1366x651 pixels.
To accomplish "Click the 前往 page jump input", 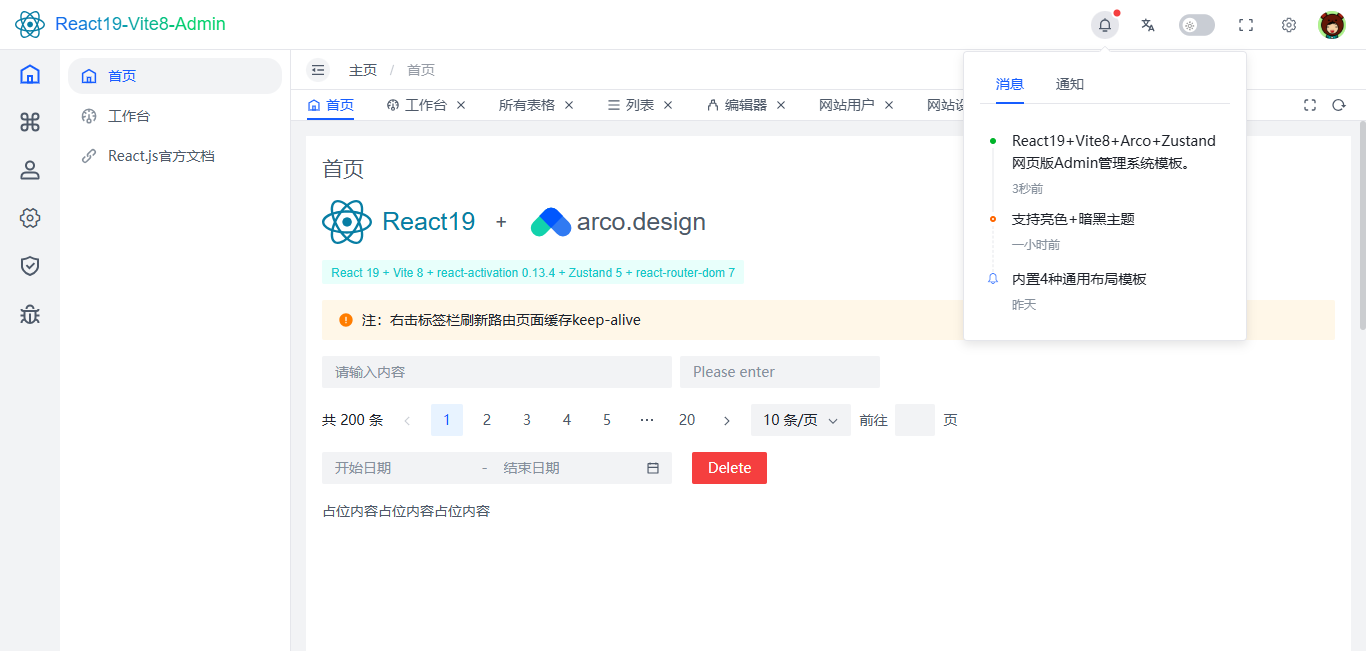I will pos(915,420).
